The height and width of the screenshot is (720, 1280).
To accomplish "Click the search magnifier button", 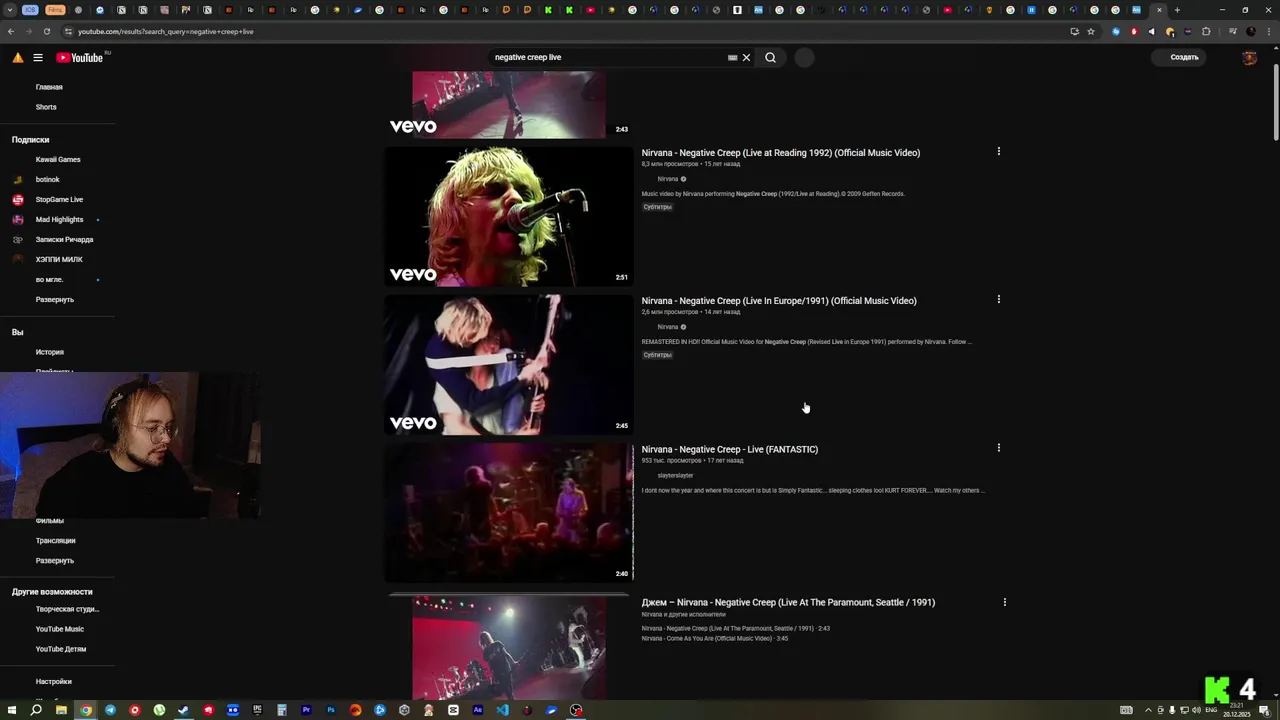I will pos(770,57).
